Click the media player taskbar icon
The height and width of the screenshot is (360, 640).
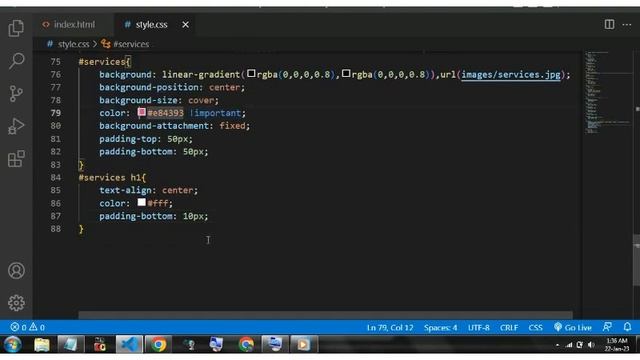[304, 344]
